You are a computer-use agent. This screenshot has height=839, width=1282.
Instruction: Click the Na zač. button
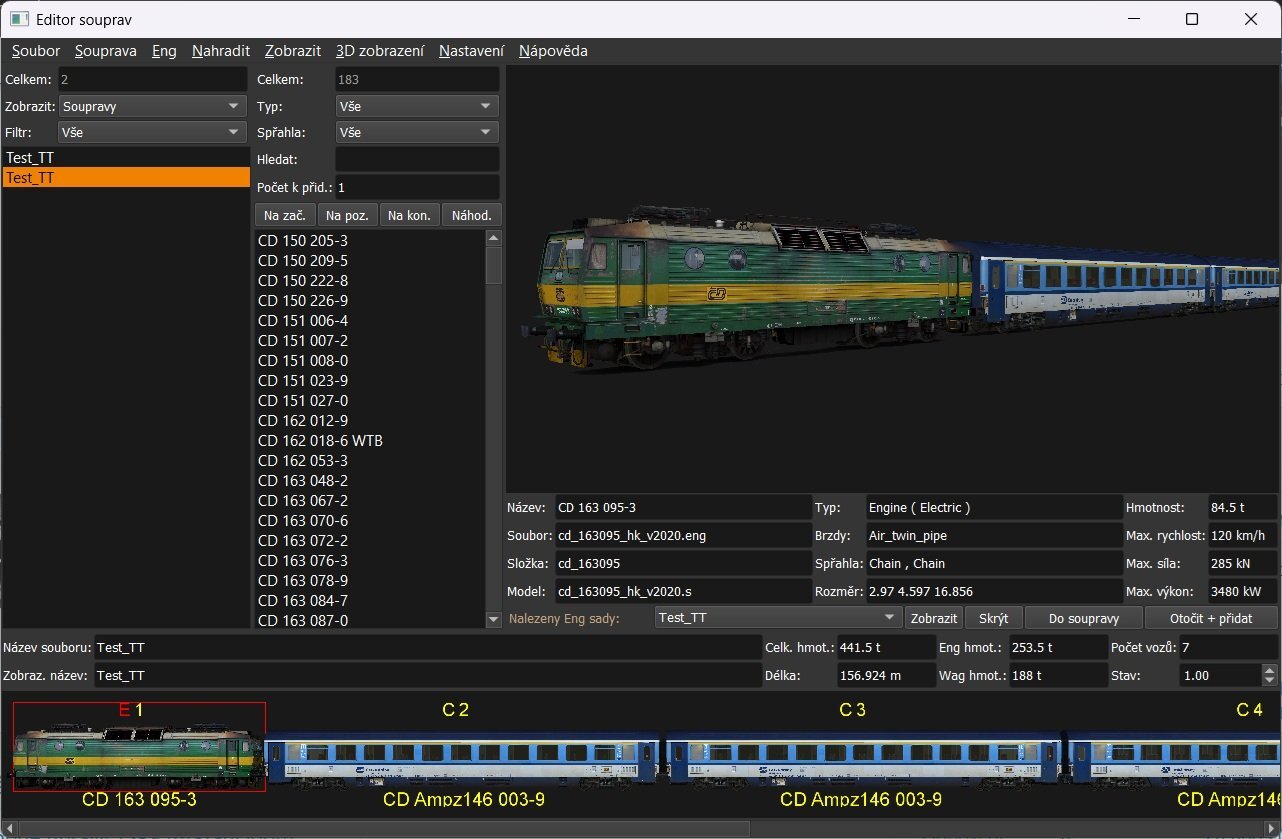(285, 215)
